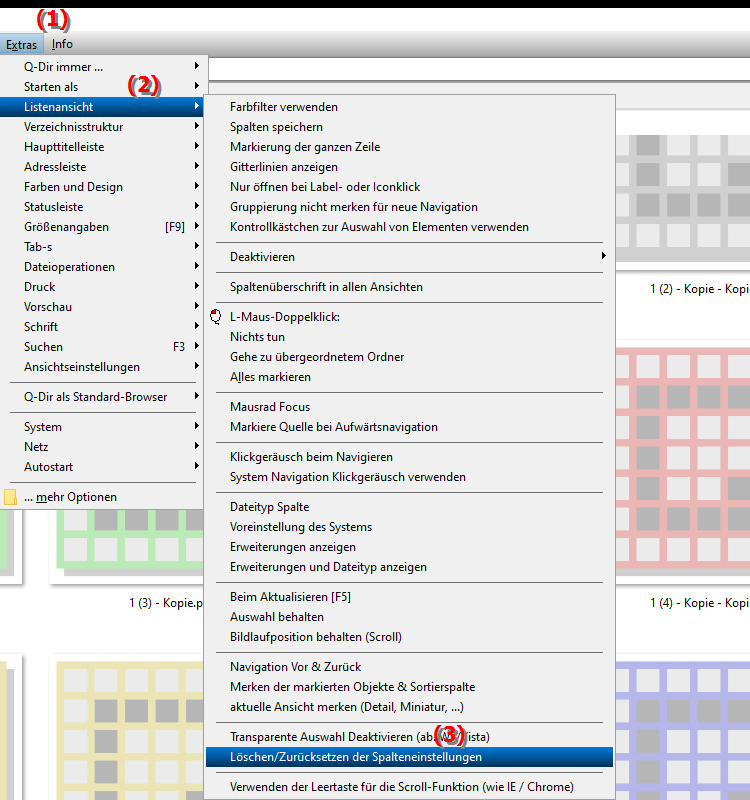Open the Schrift submenu
750x800 pixels.
point(102,327)
